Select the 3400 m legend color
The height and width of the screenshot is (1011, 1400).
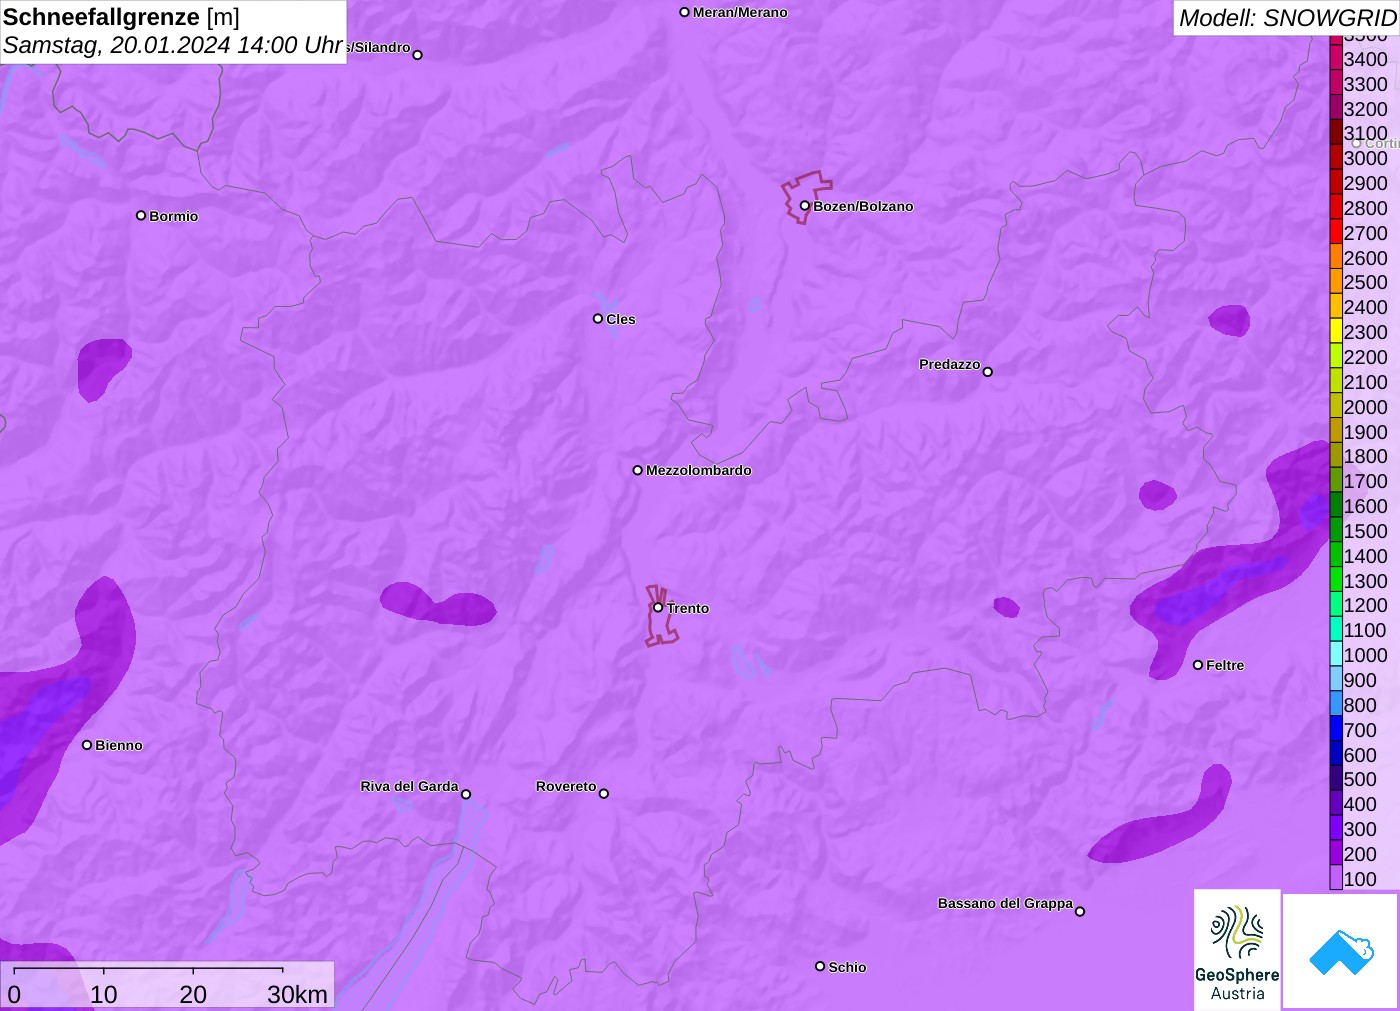(1336, 58)
